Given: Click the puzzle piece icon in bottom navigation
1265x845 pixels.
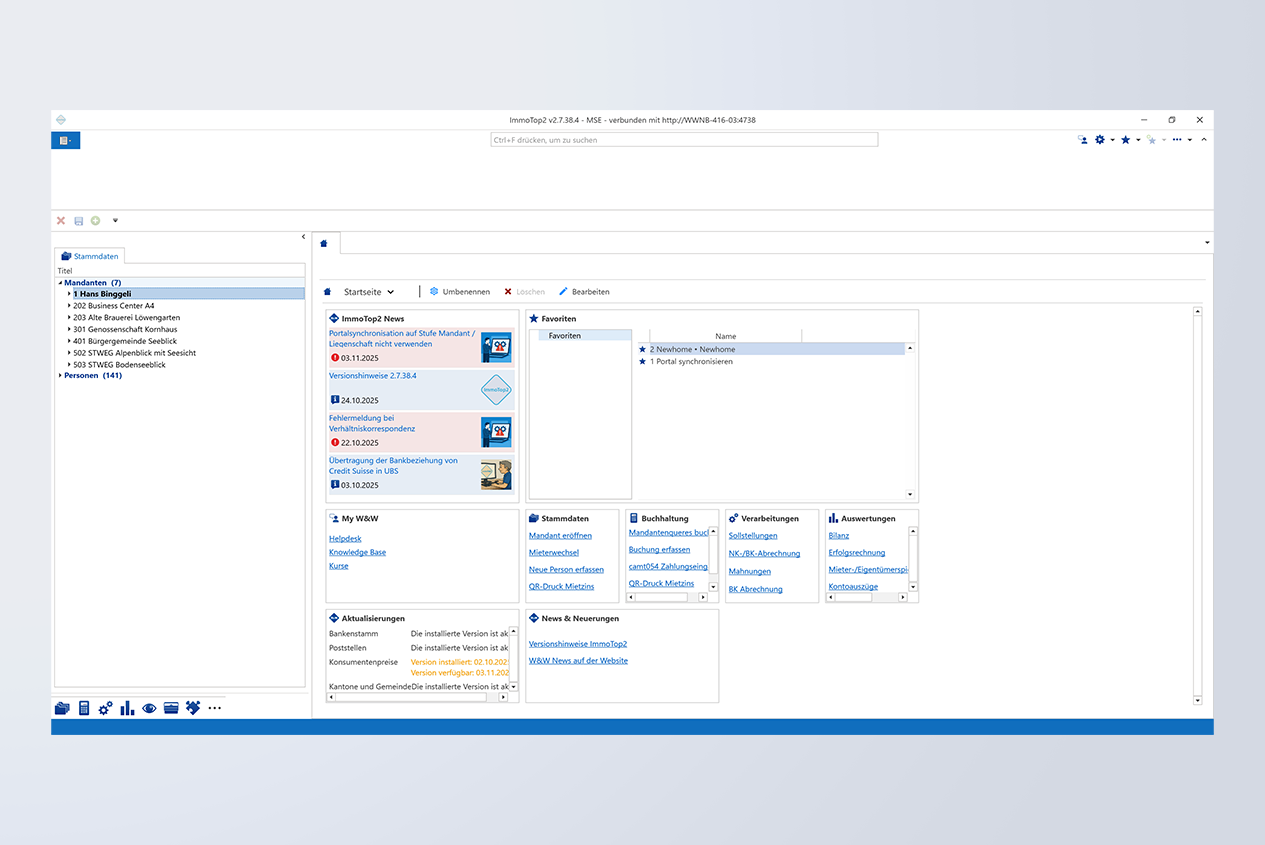Looking at the screenshot, I should [x=193, y=708].
